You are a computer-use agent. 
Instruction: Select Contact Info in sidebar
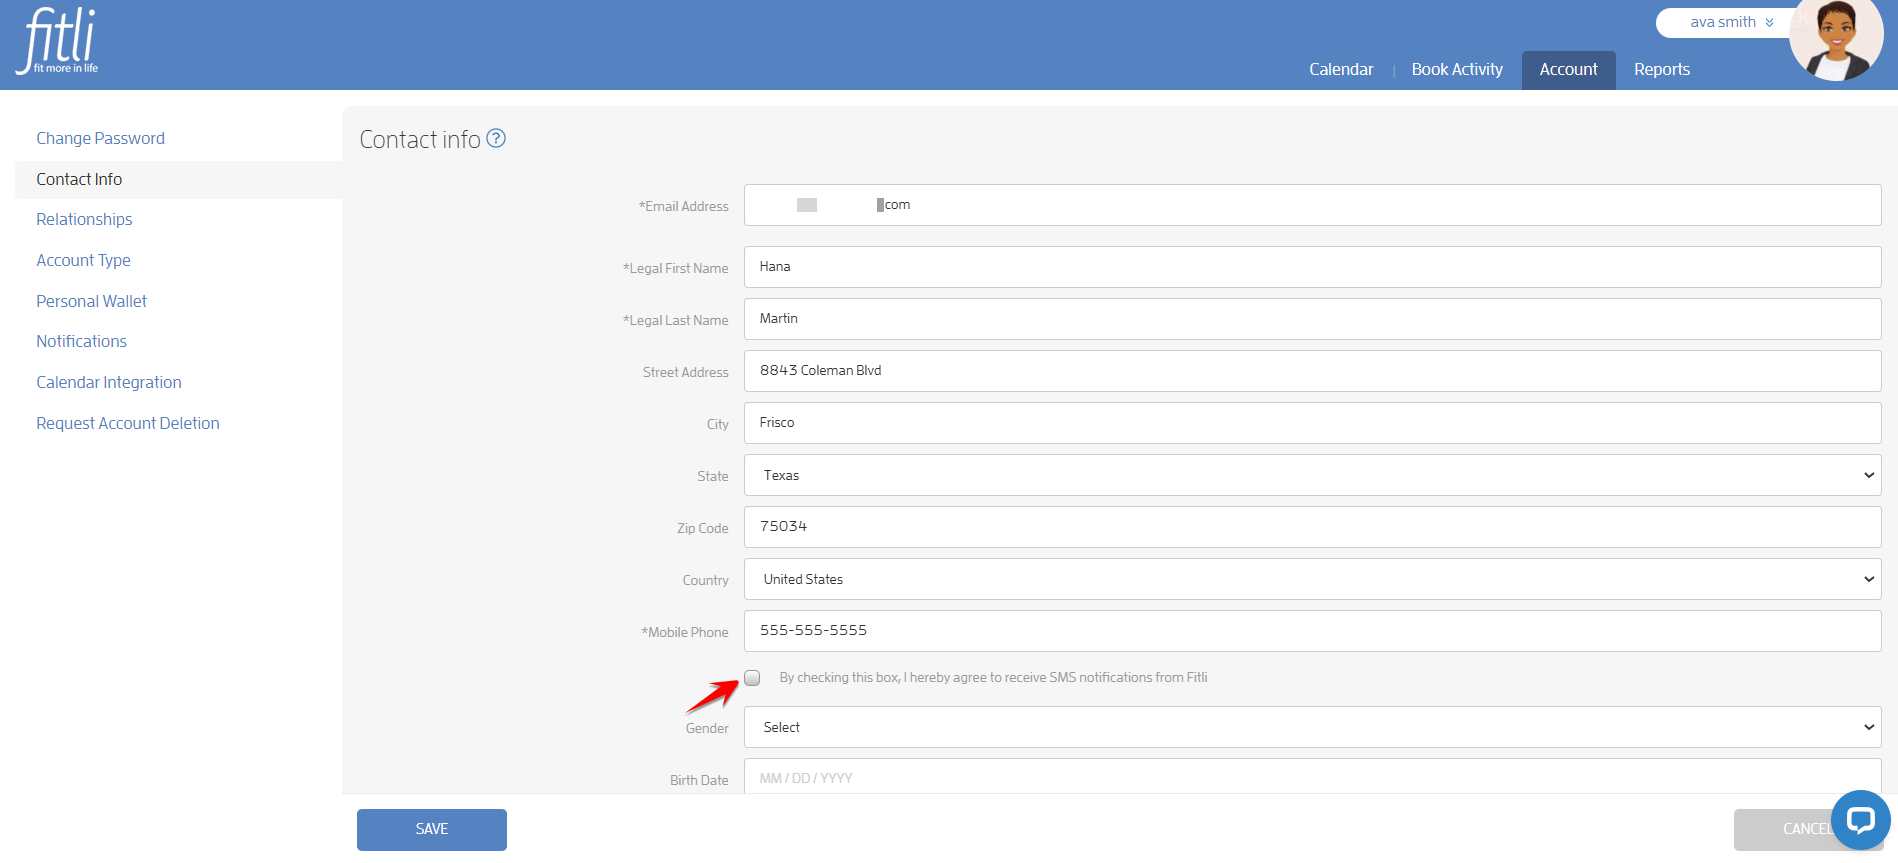[178, 179]
